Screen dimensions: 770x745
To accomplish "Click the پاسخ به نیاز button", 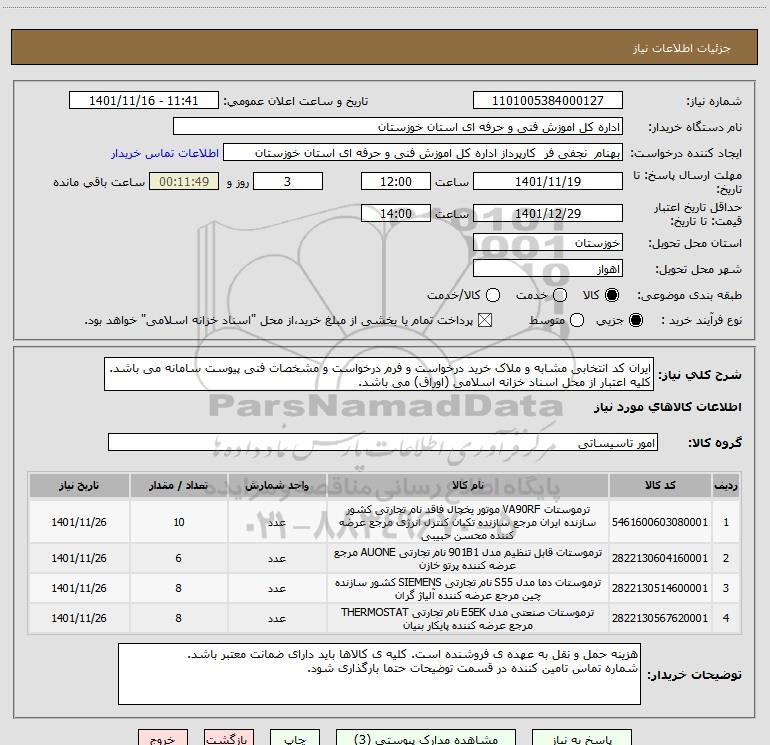I will [x=582, y=738].
